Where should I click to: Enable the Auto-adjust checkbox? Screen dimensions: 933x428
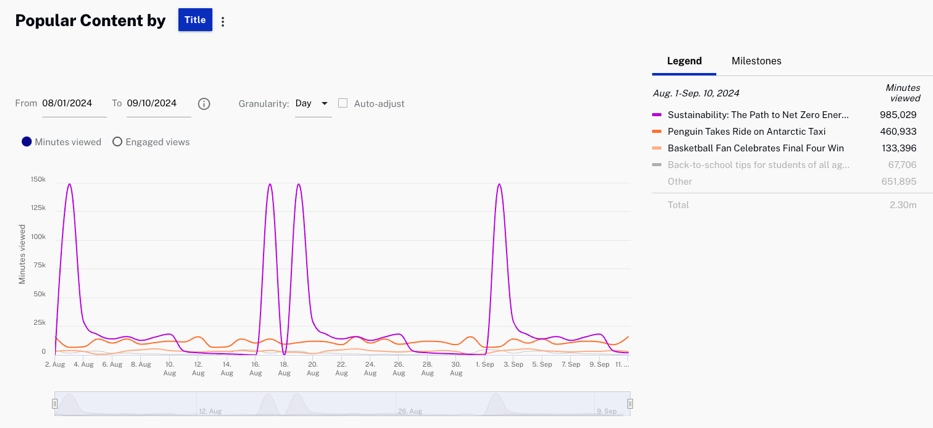343,103
